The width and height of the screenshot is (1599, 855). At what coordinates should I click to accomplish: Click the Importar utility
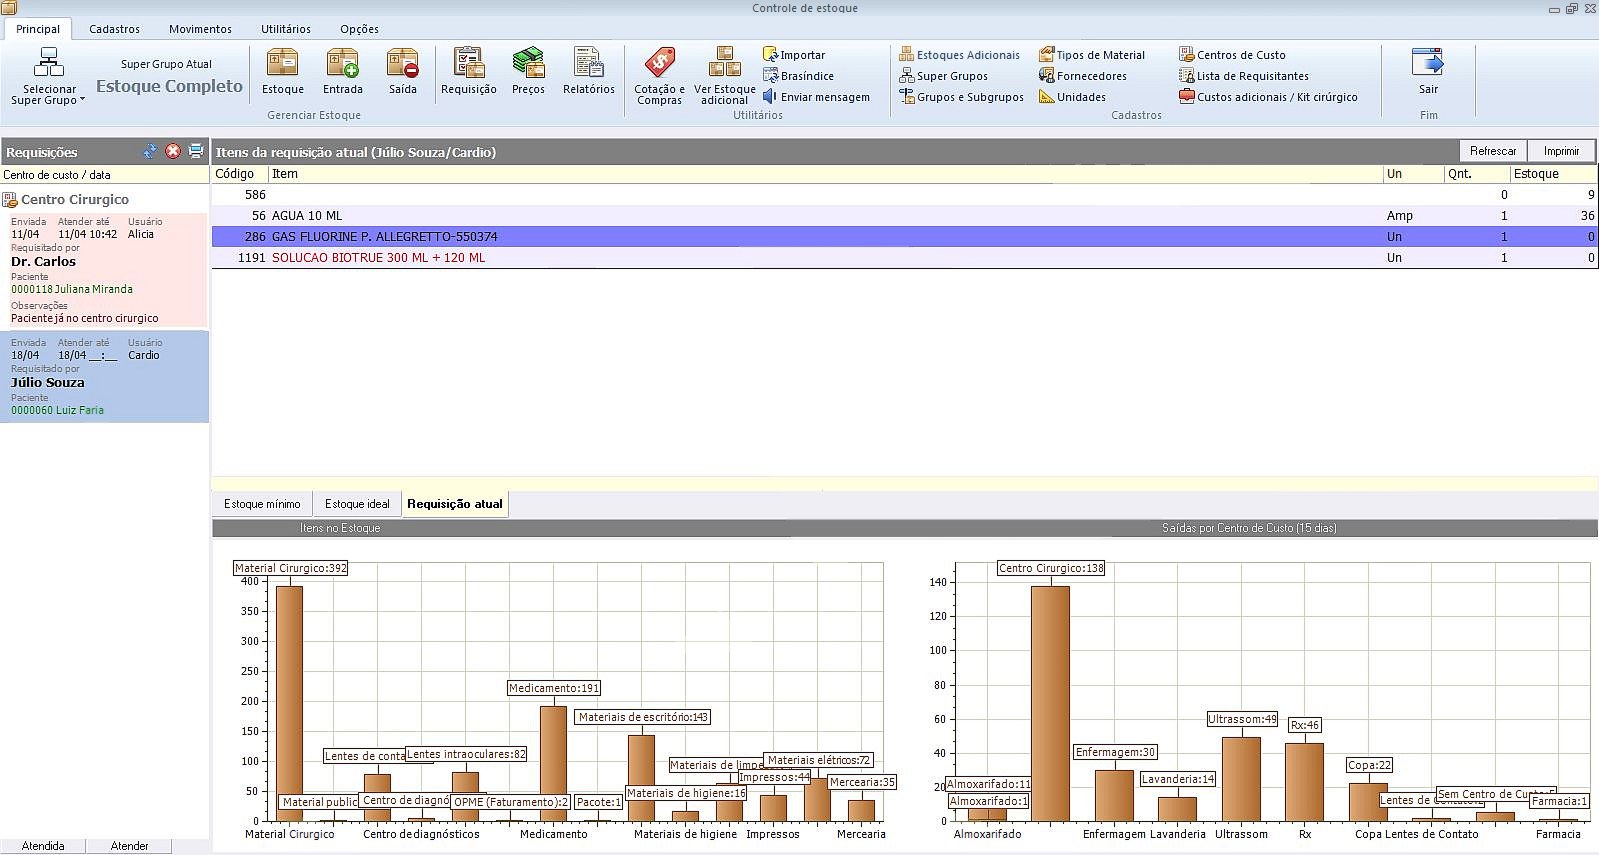pos(795,55)
